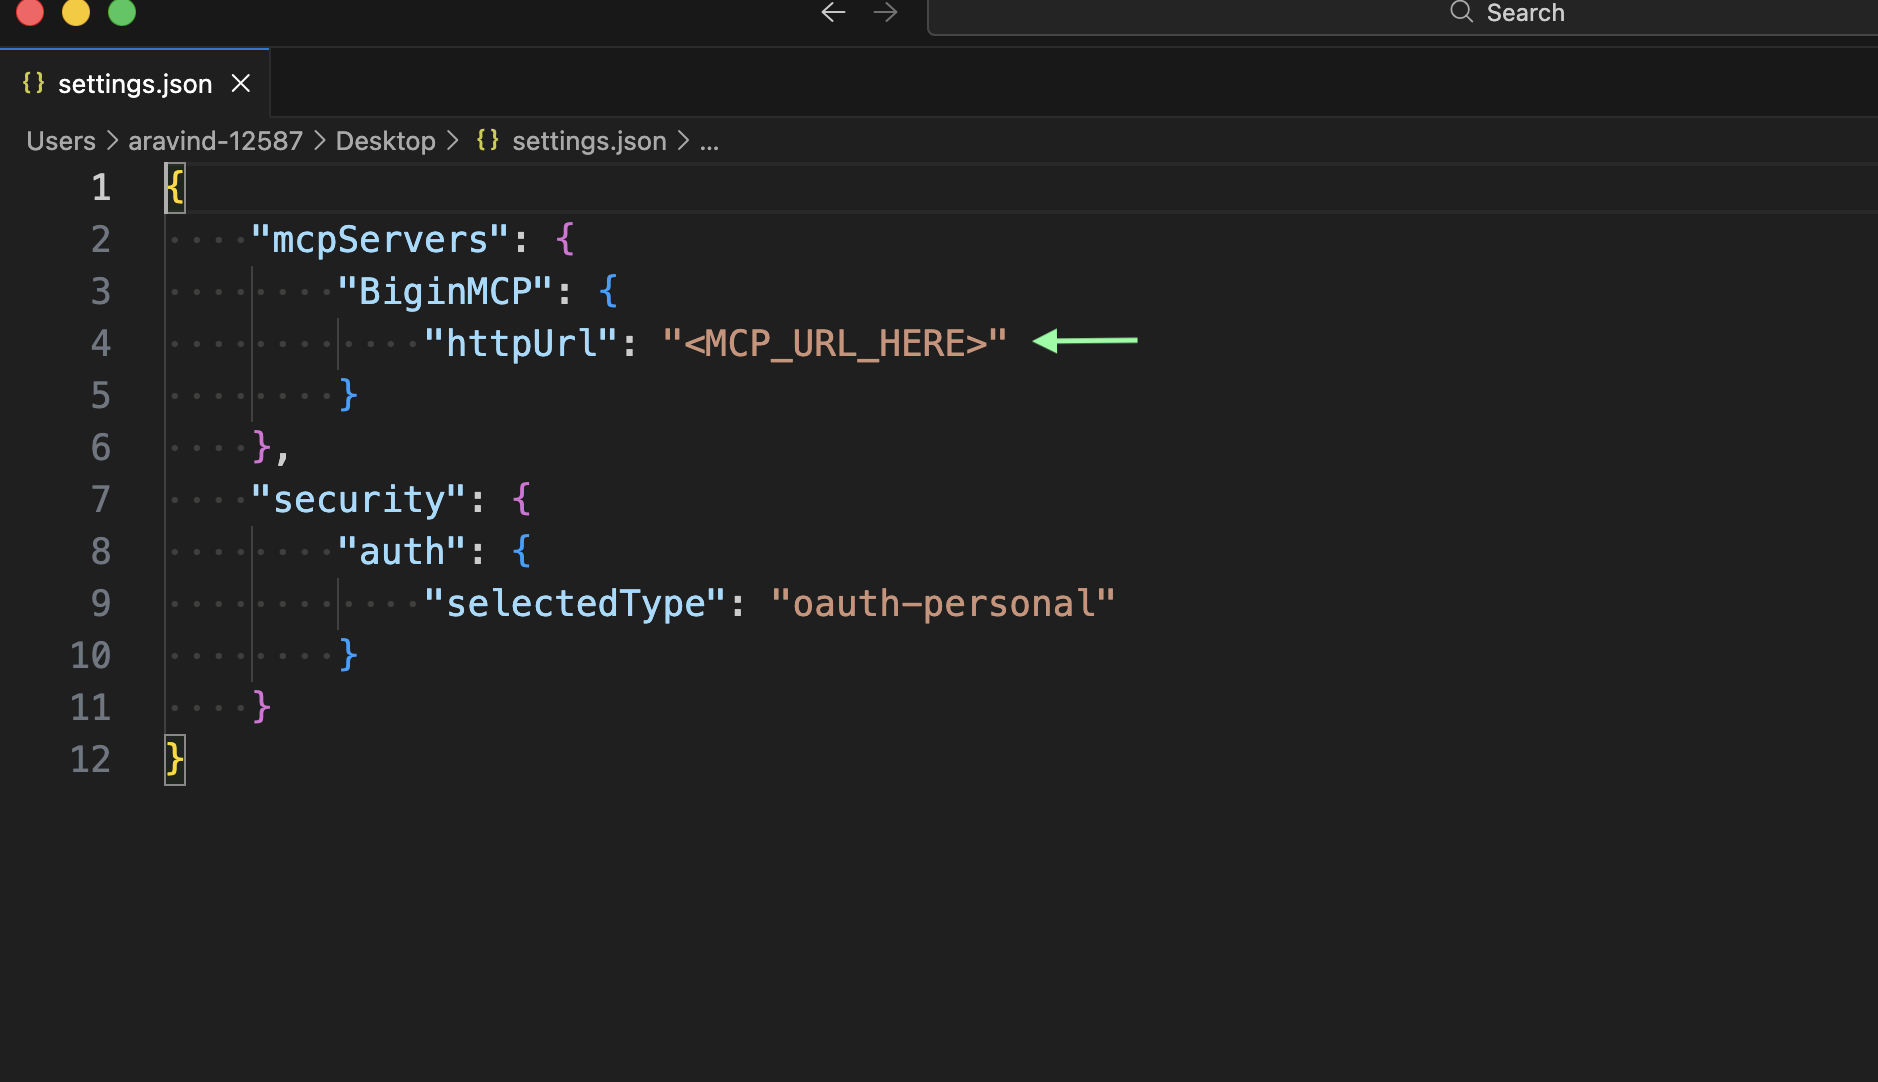This screenshot has width=1878, height=1082.
Task: Click the forward navigation arrow
Action: [885, 12]
